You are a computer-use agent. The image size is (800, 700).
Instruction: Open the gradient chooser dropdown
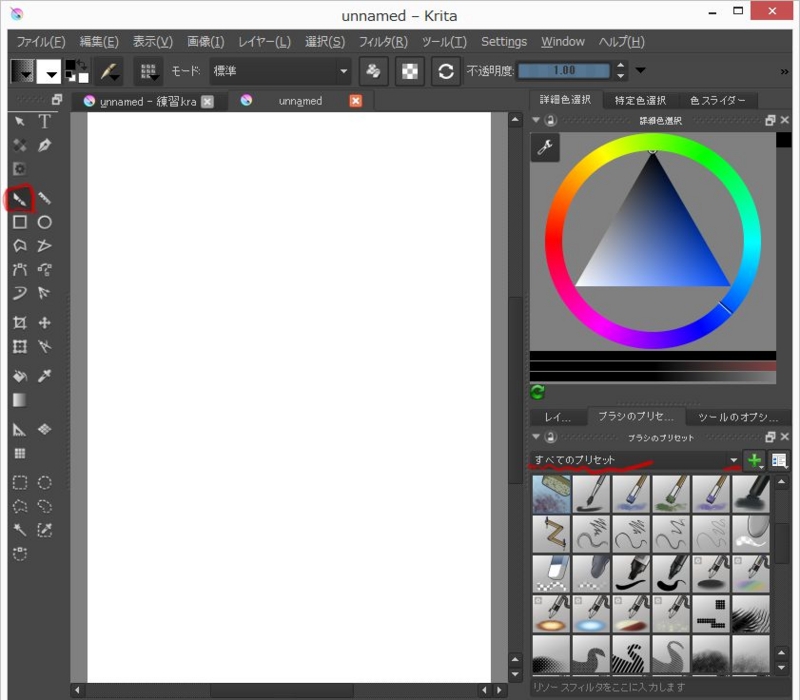(x=22, y=71)
